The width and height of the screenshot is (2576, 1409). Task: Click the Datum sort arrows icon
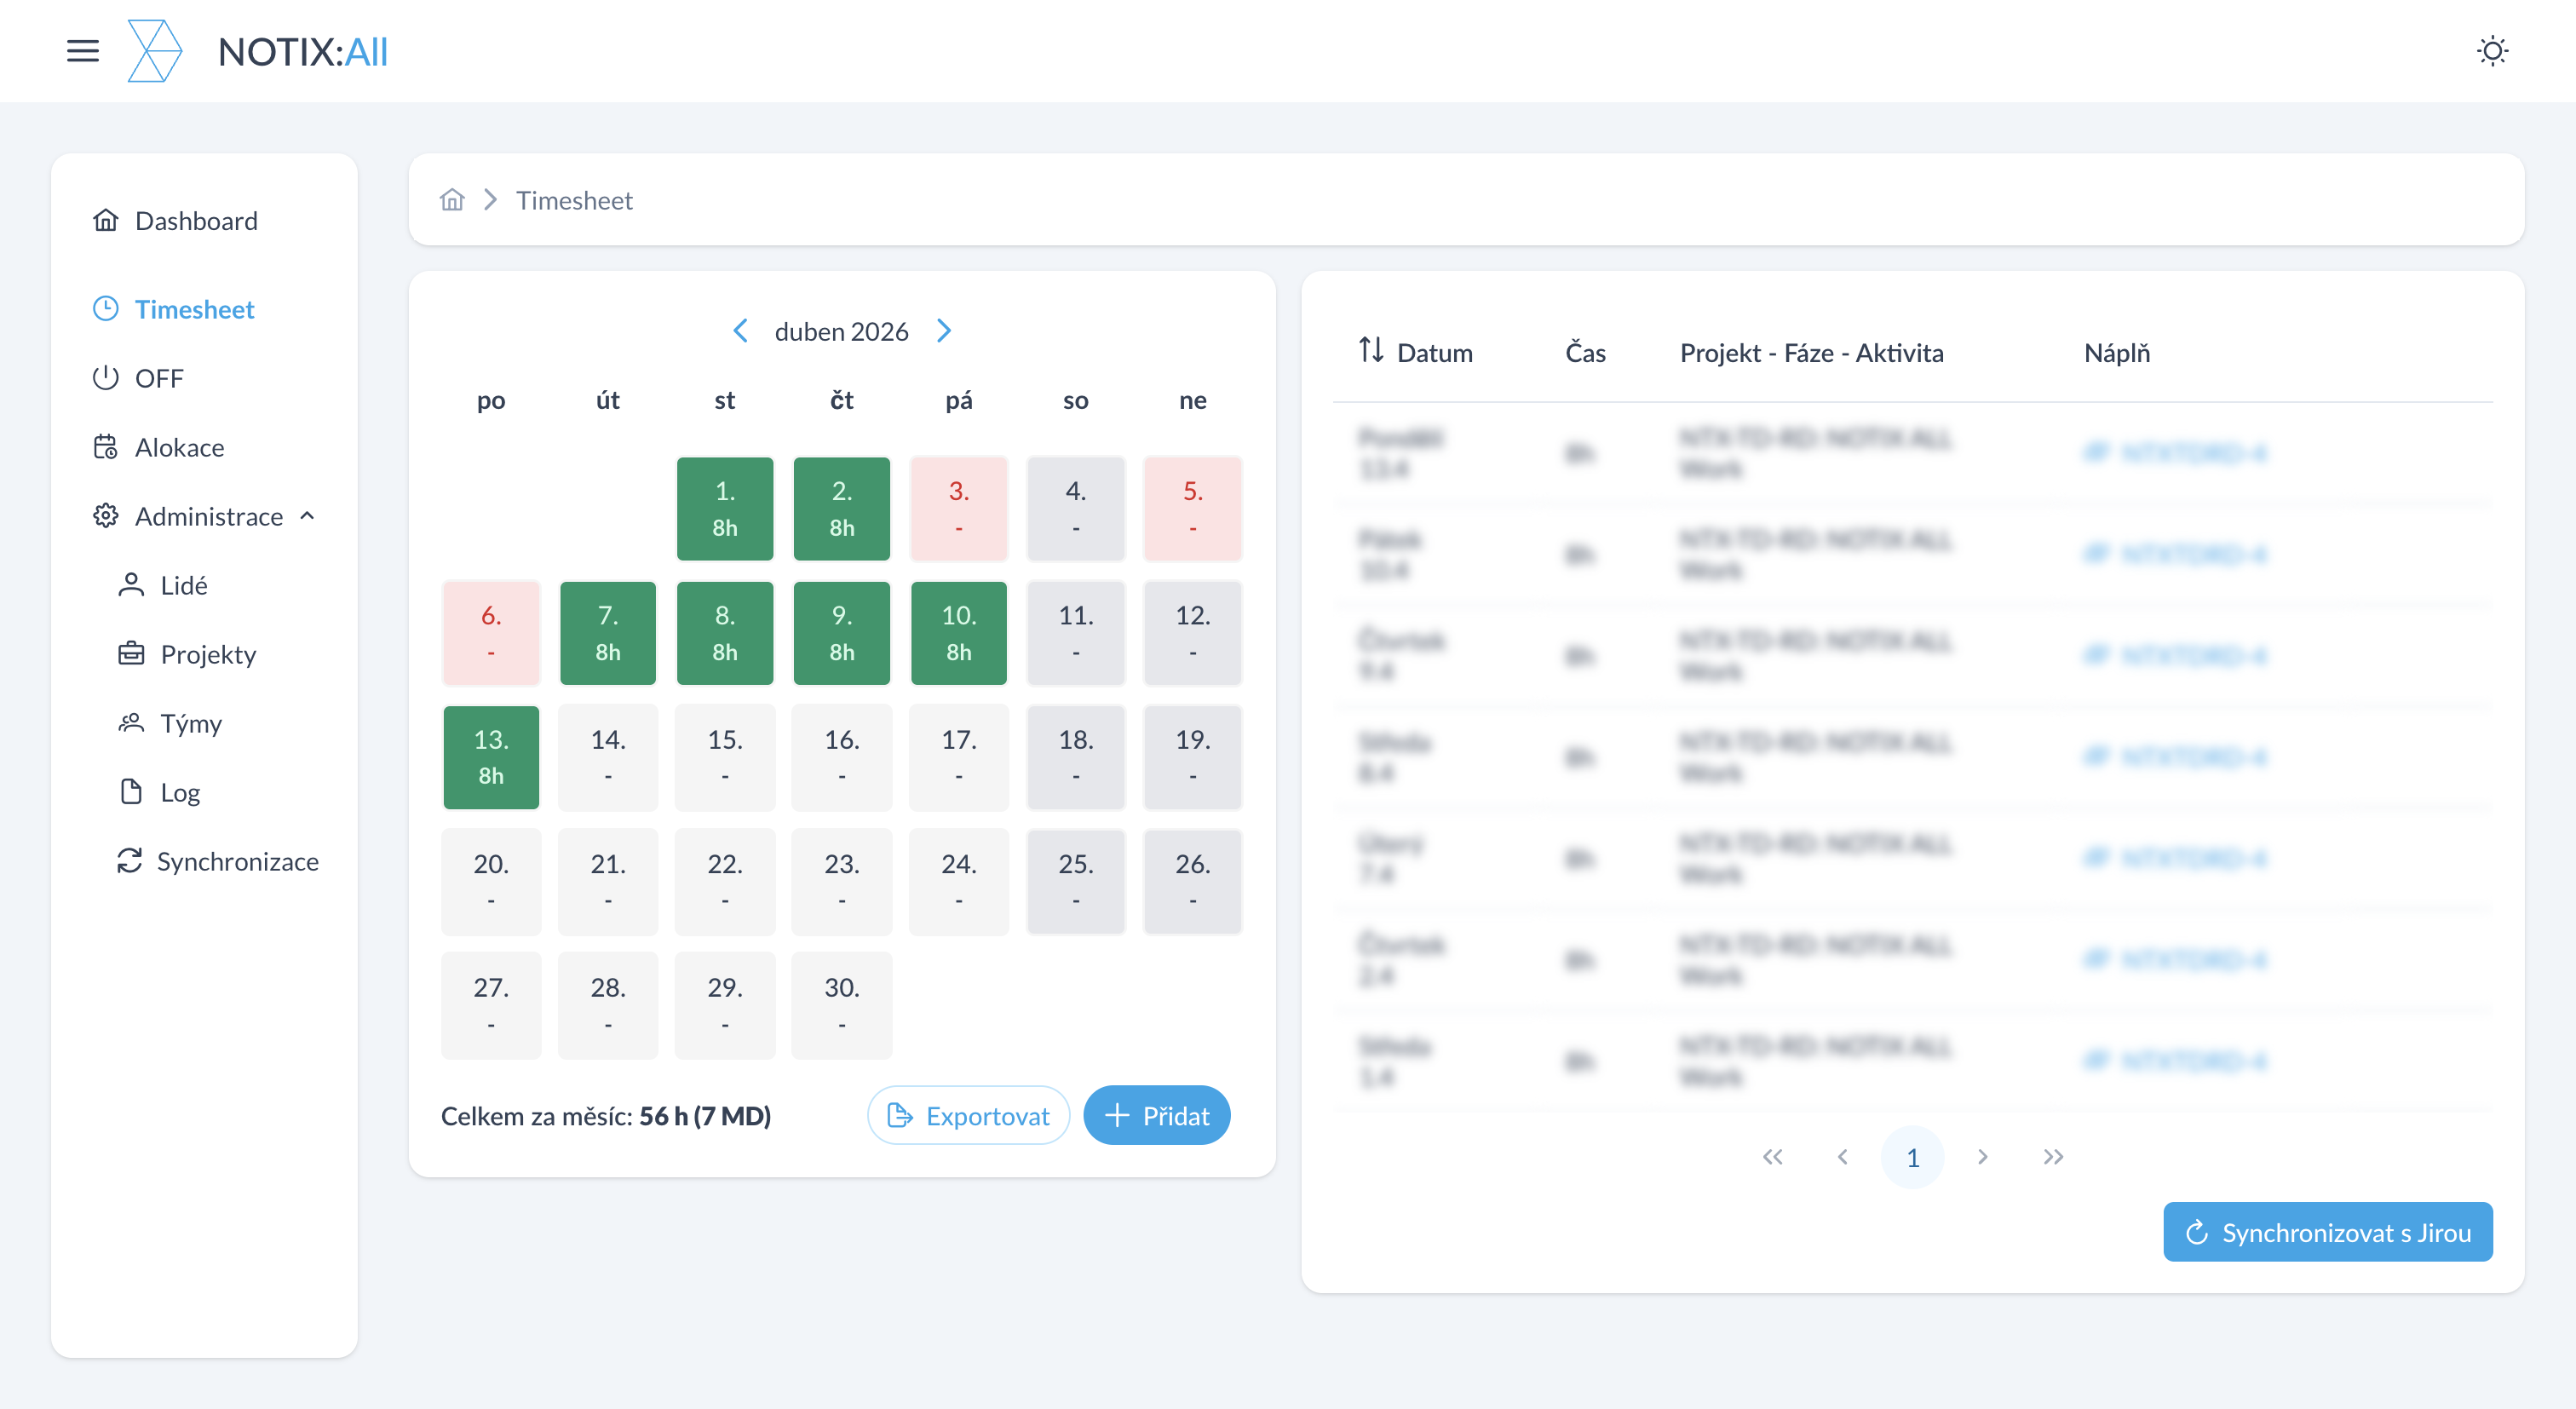[x=1371, y=351]
